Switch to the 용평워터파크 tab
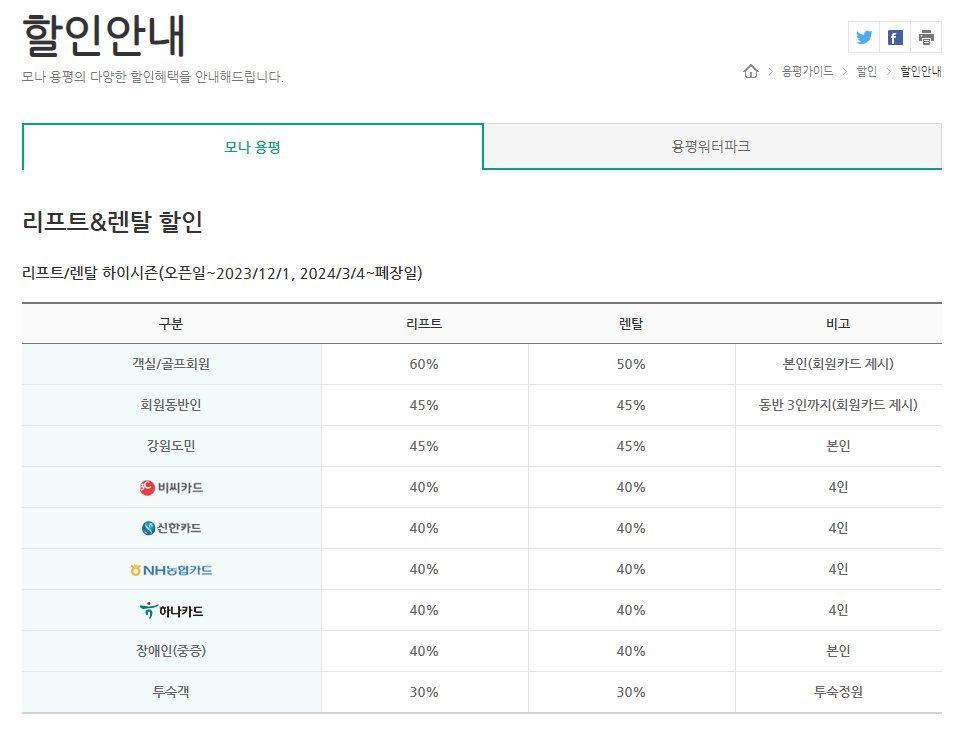The image size is (957, 734). [x=712, y=145]
